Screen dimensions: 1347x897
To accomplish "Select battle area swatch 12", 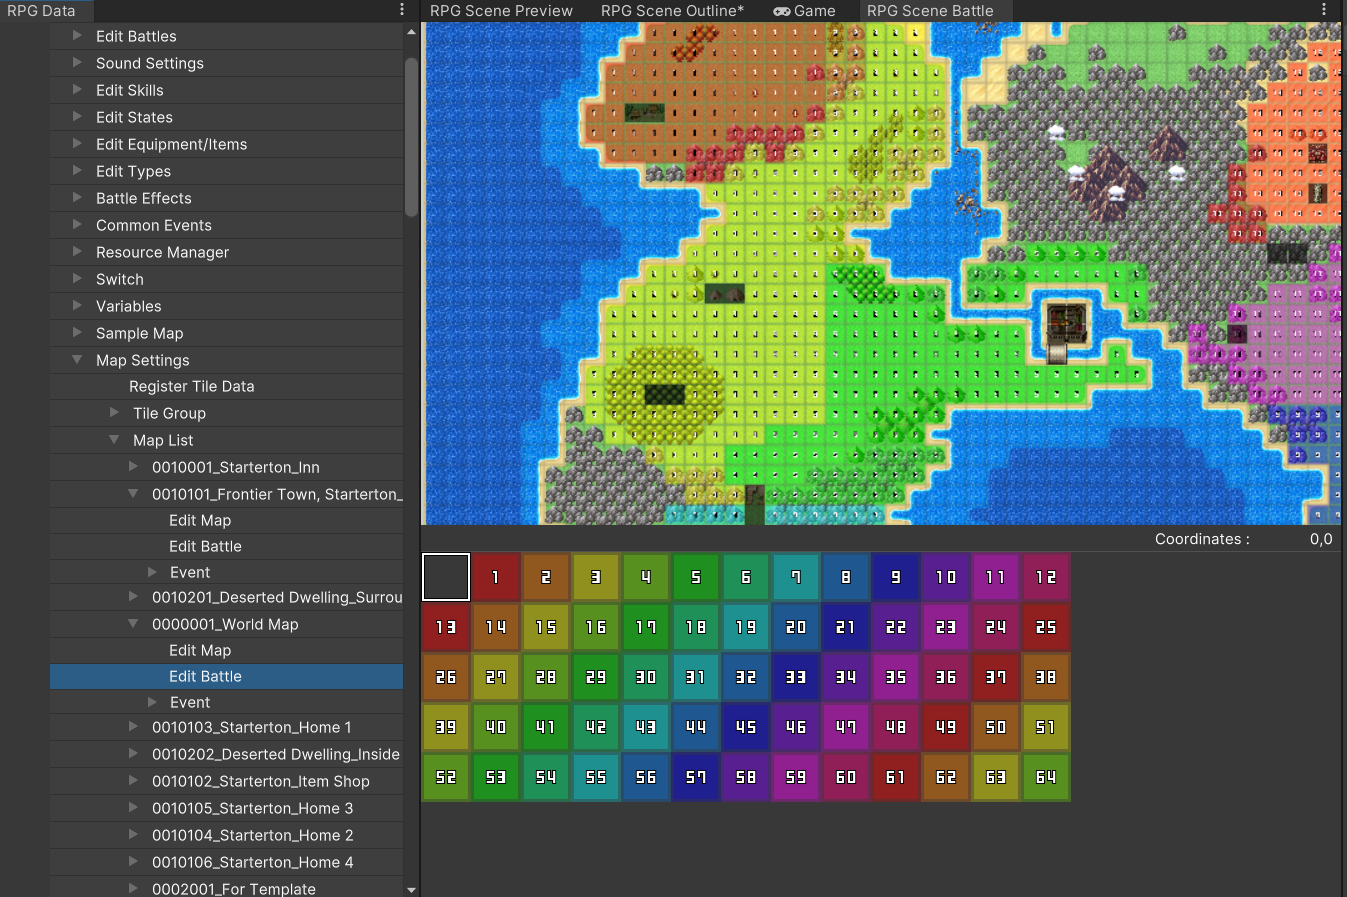I will (1046, 577).
